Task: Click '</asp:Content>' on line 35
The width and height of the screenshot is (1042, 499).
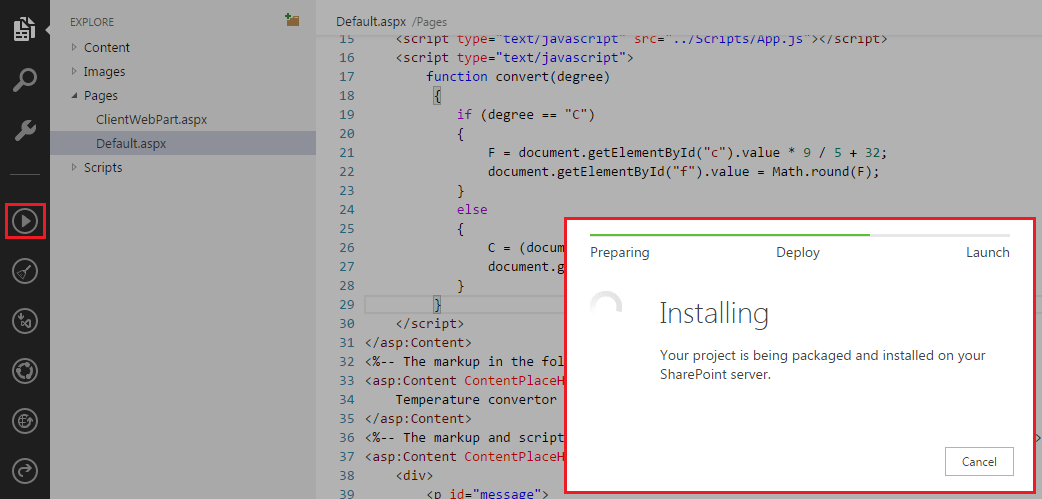Action: click(418, 419)
